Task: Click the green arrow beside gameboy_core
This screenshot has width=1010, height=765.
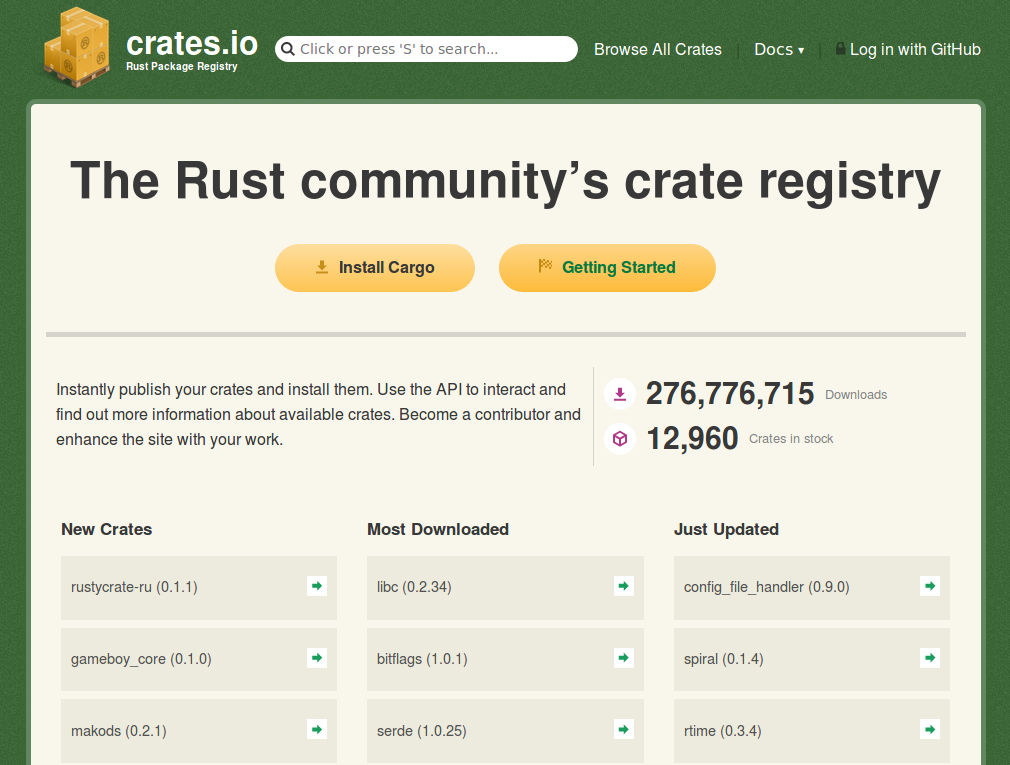Action: click(317, 658)
